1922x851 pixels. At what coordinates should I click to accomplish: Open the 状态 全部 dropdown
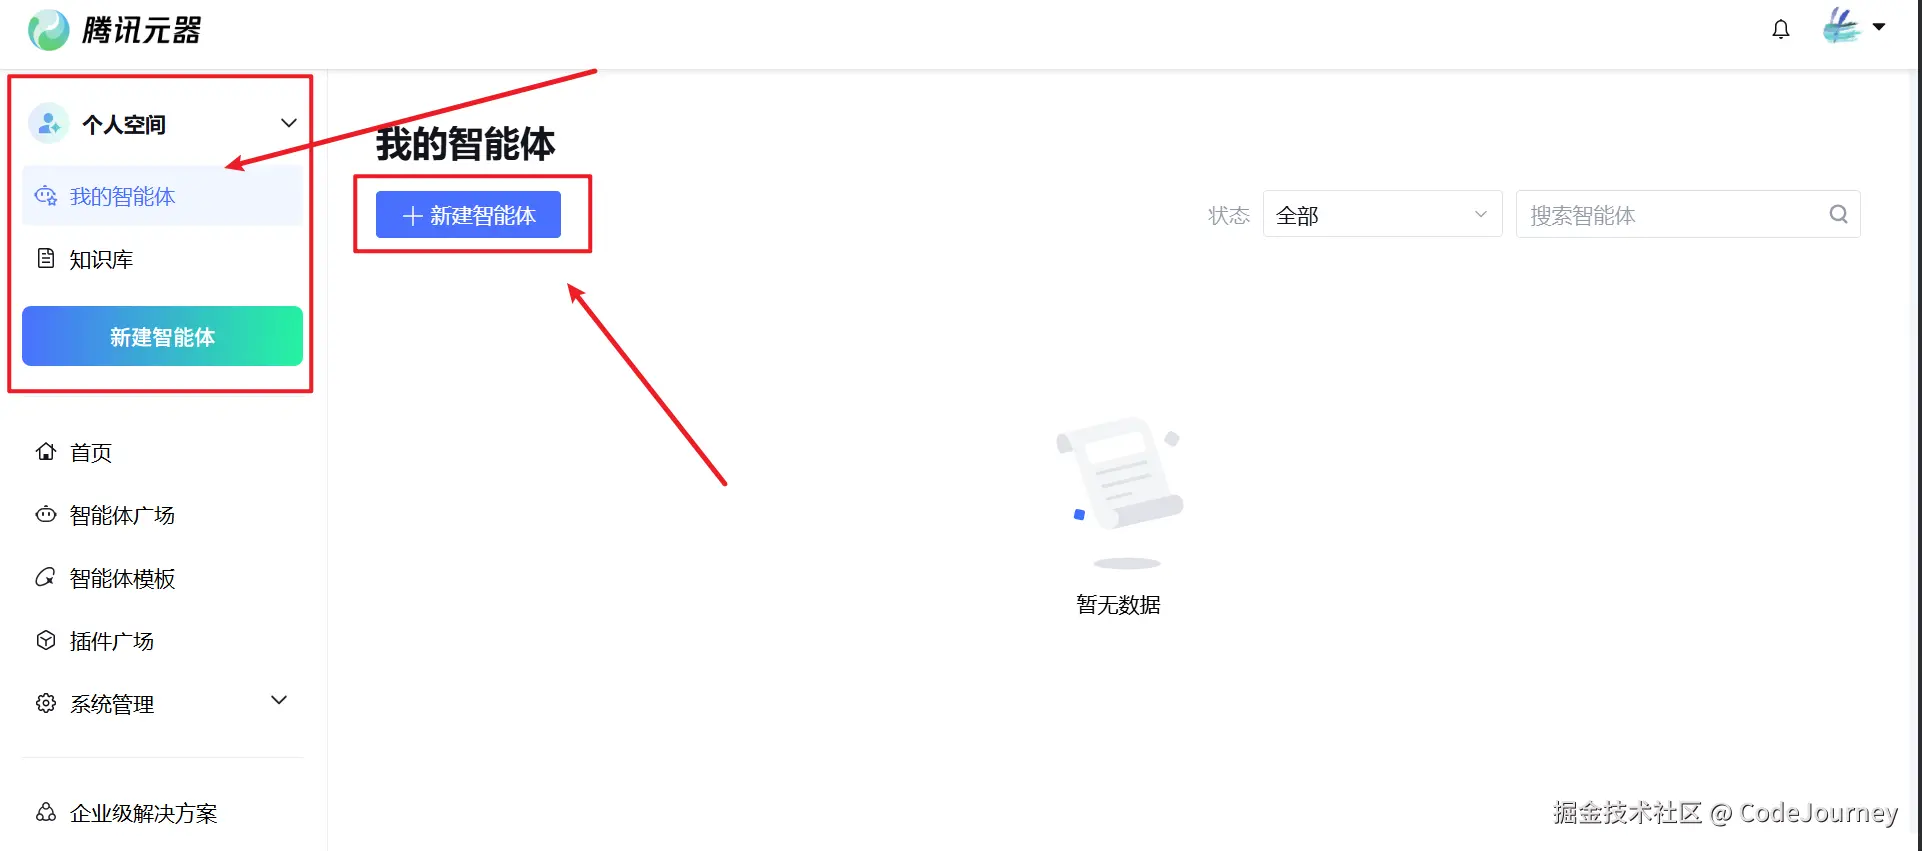pos(1382,214)
